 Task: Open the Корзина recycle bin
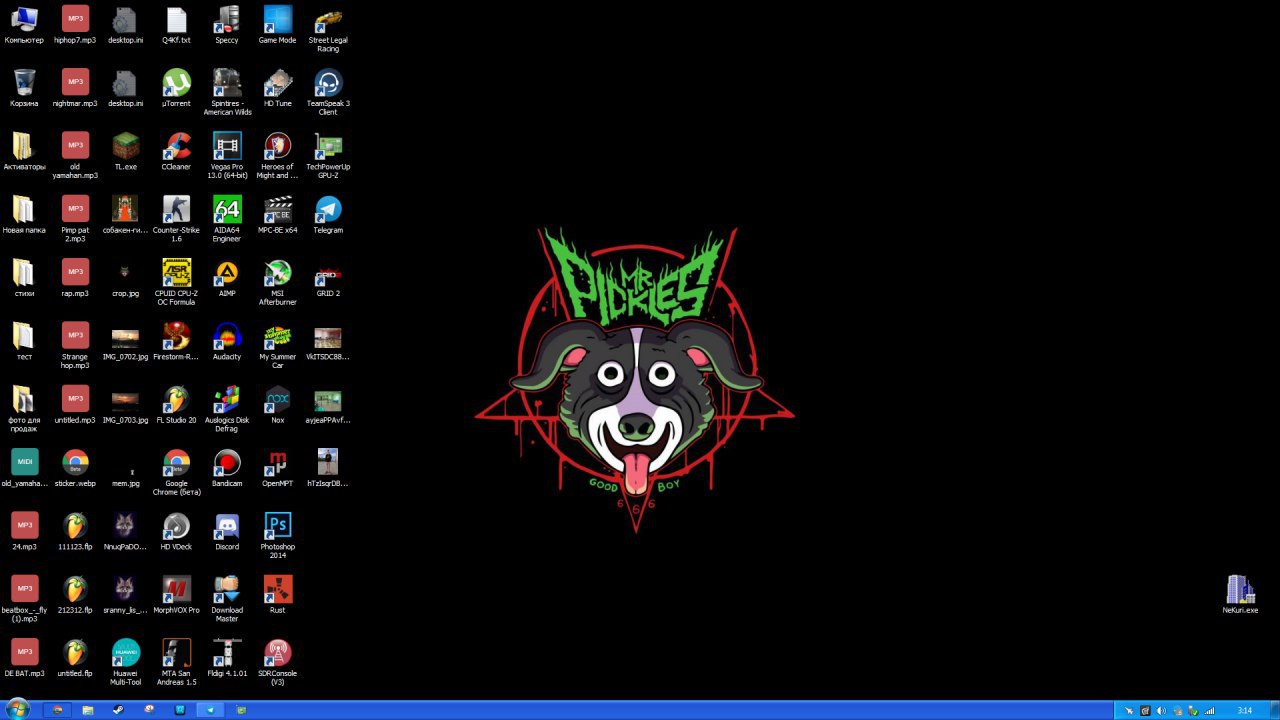coord(24,88)
